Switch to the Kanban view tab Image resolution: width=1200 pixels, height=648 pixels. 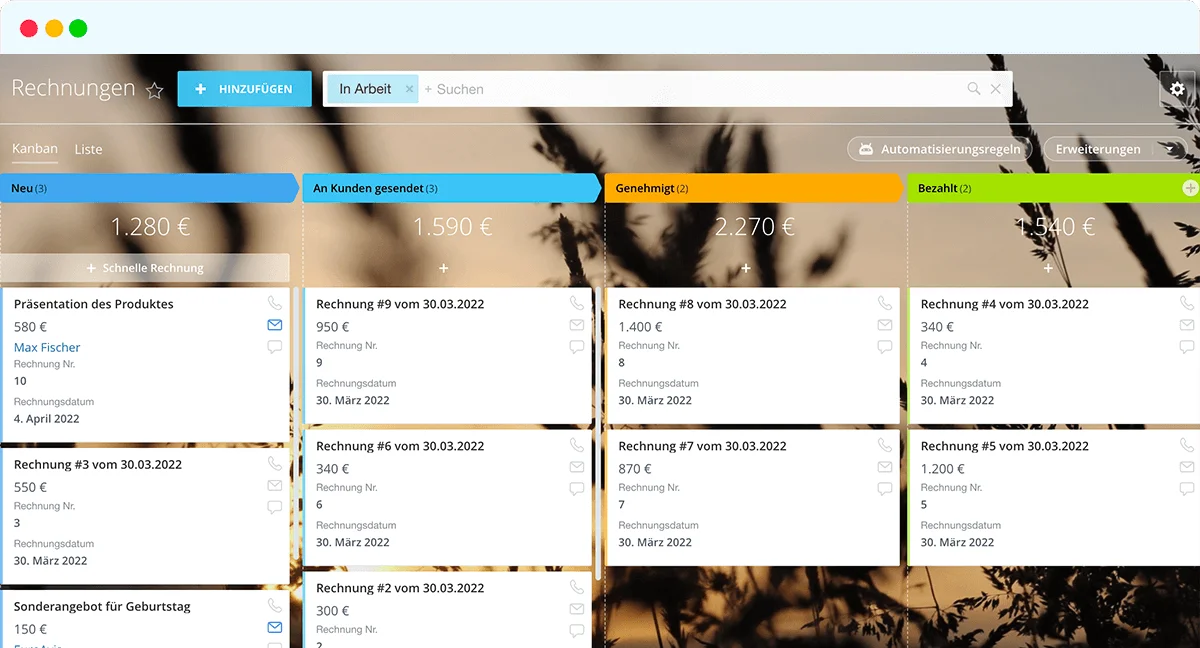pyautogui.click(x=35, y=149)
